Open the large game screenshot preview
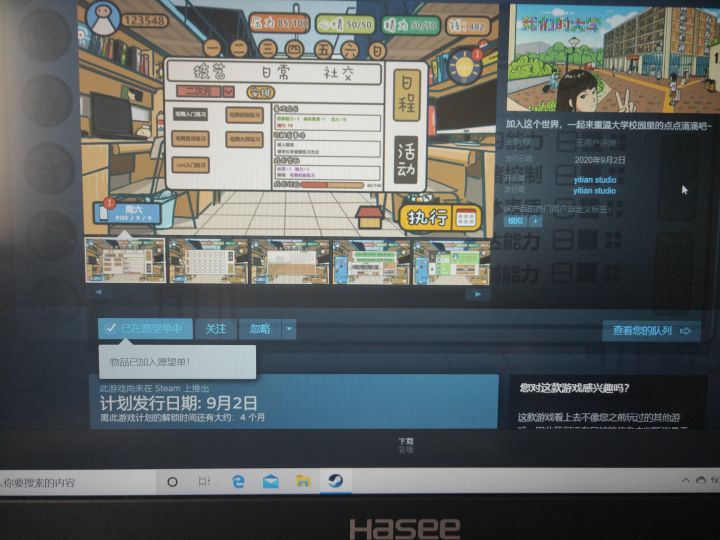 click(288, 118)
